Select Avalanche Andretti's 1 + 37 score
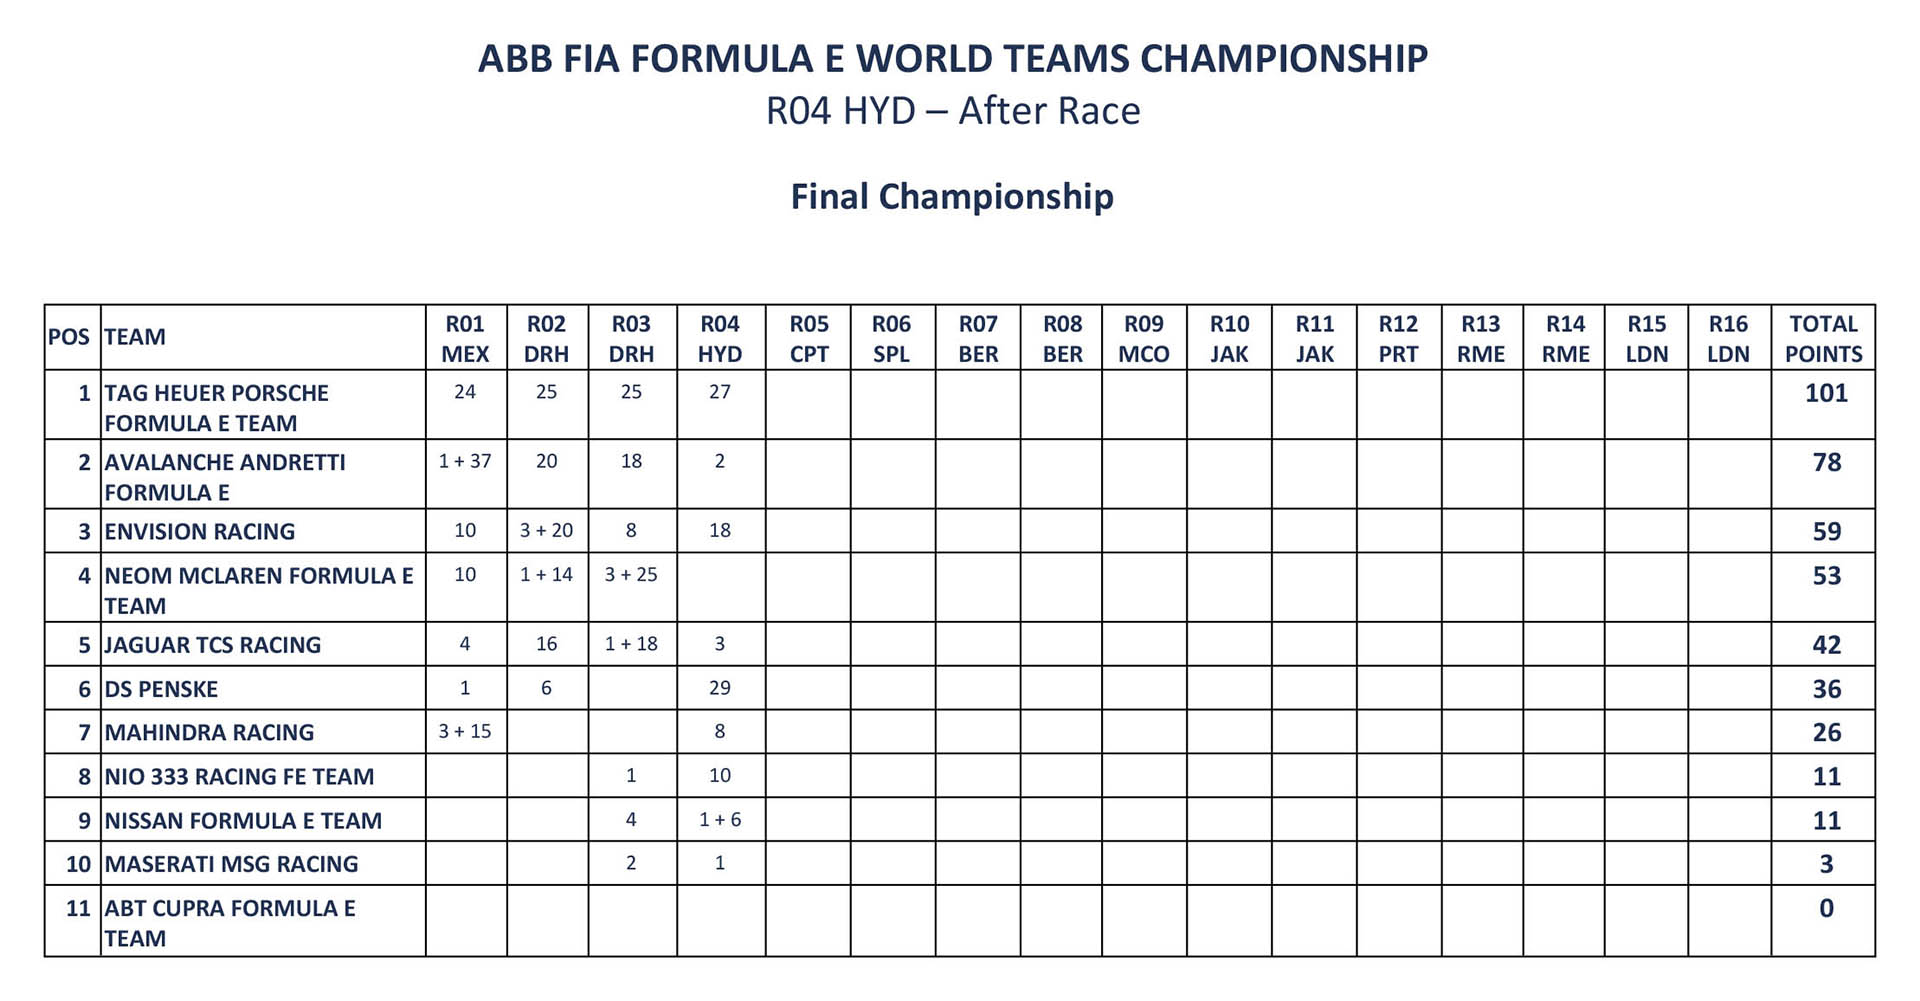The width and height of the screenshot is (1920, 1001). (465, 461)
